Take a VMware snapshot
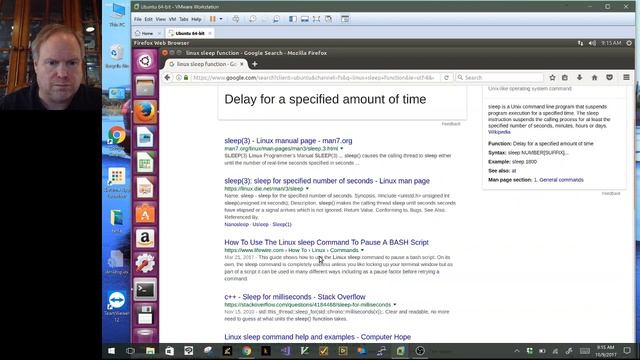Screen dimensions: 640x360 click(252, 19)
